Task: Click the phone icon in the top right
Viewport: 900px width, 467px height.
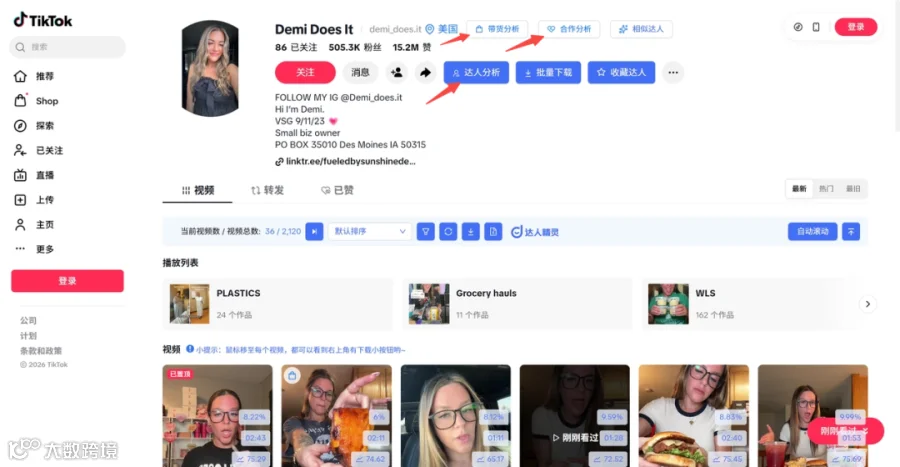Action: pyautogui.click(x=816, y=27)
